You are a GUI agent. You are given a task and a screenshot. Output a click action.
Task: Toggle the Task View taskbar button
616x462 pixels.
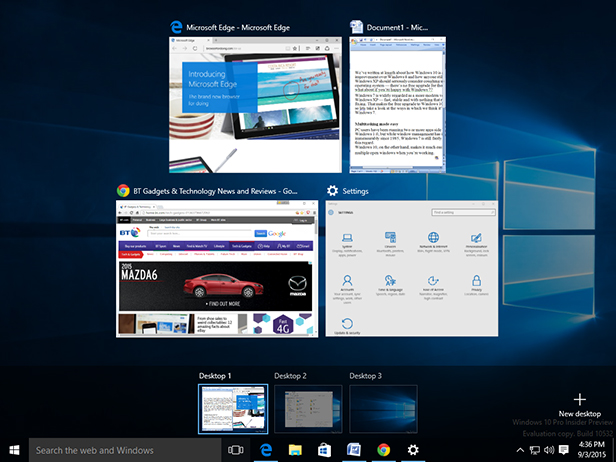click(236, 450)
